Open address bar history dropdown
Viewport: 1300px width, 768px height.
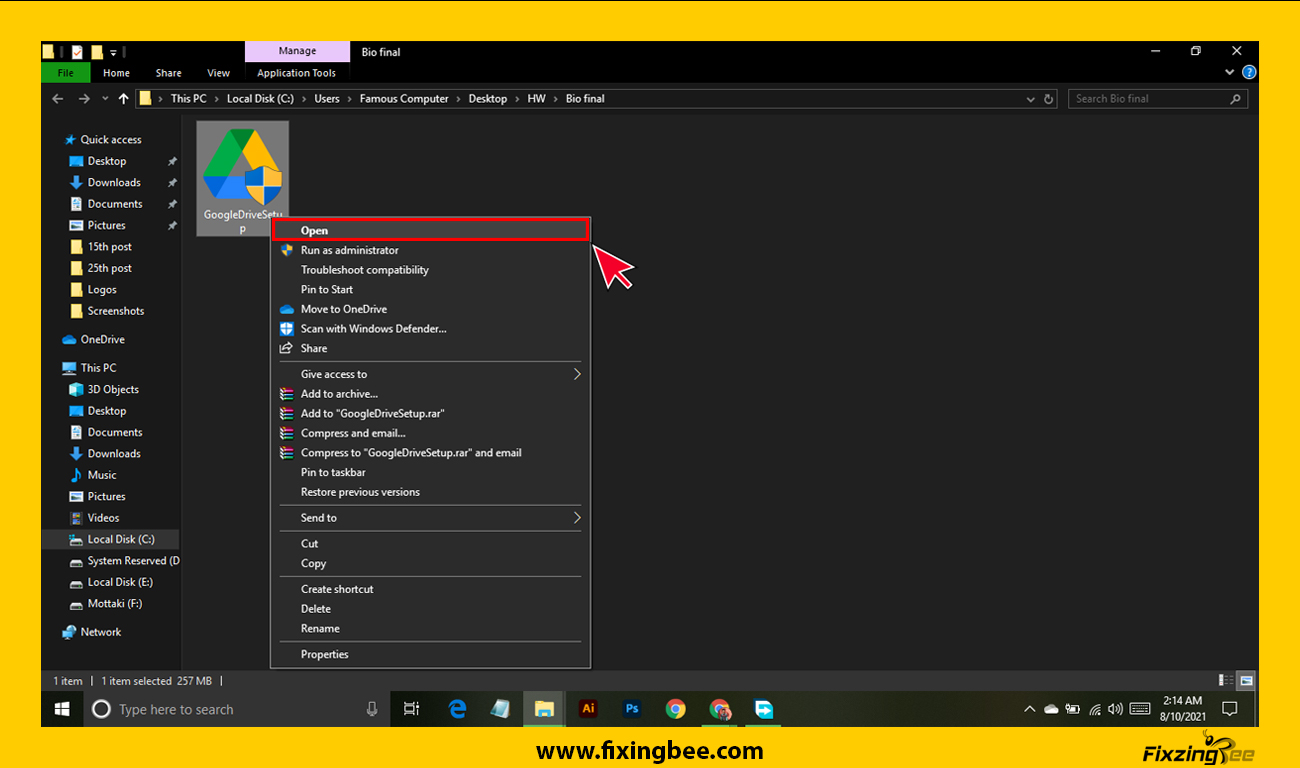[1031, 99]
